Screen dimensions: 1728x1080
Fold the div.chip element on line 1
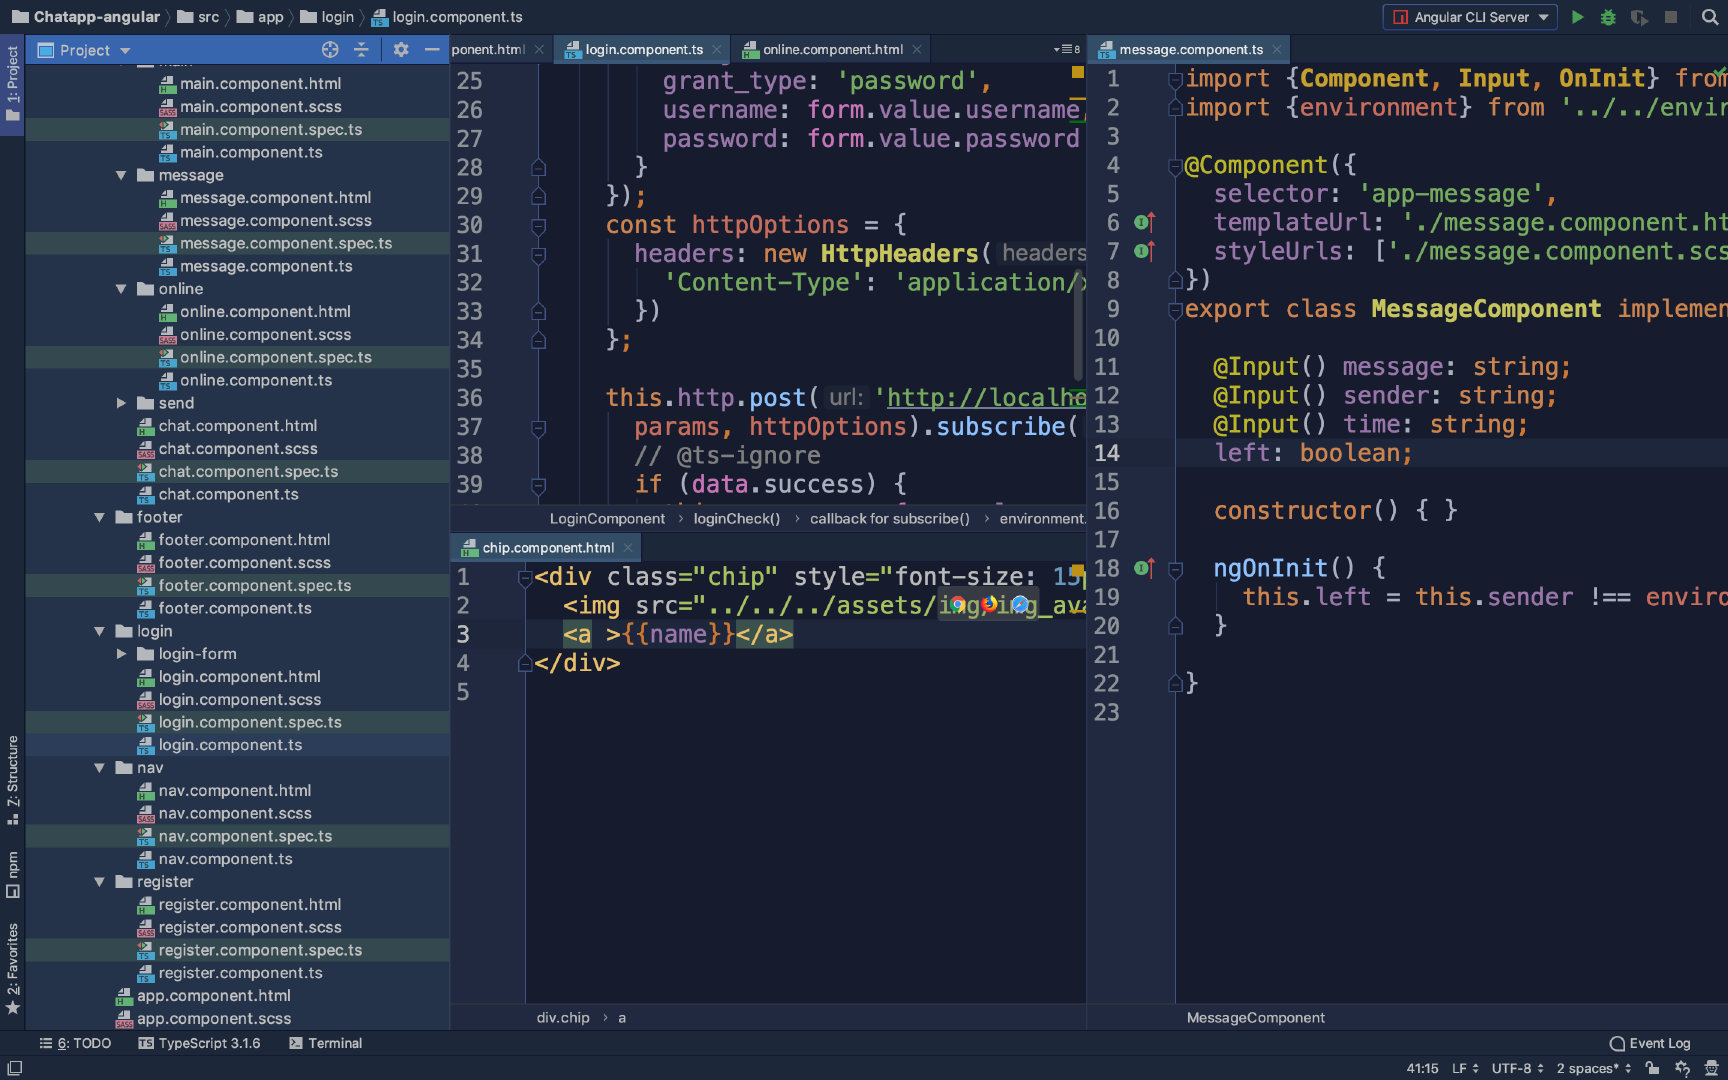coord(524,577)
